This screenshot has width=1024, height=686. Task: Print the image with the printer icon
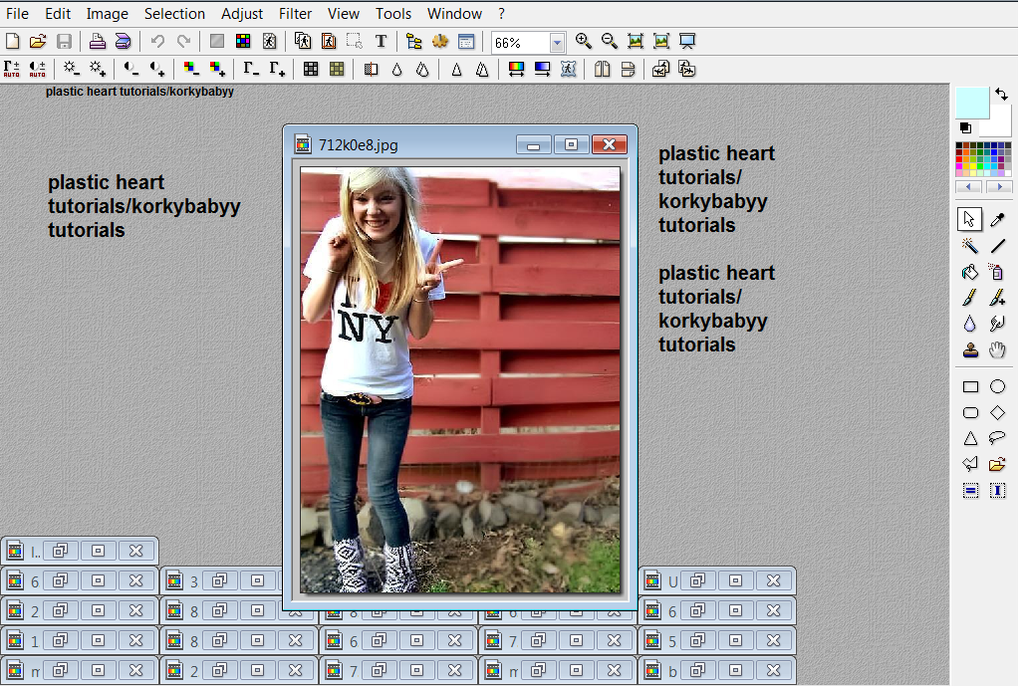tap(97, 41)
